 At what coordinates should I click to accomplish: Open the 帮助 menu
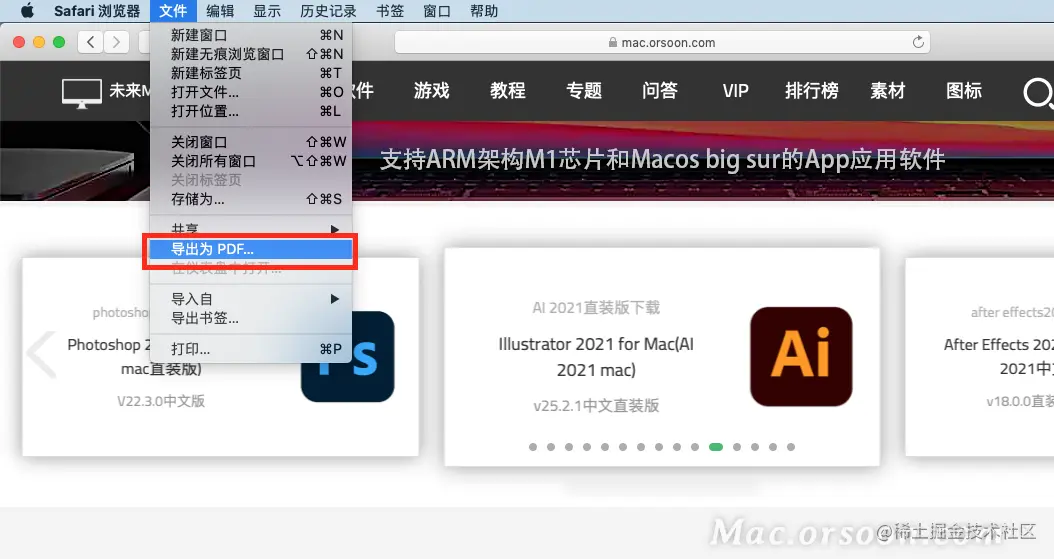[484, 11]
